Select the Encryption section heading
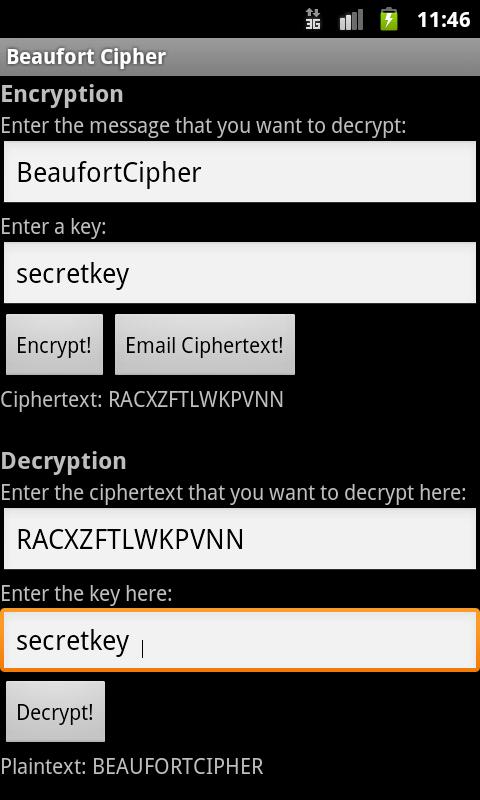This screenshot has width=480, height=800. 62,94
